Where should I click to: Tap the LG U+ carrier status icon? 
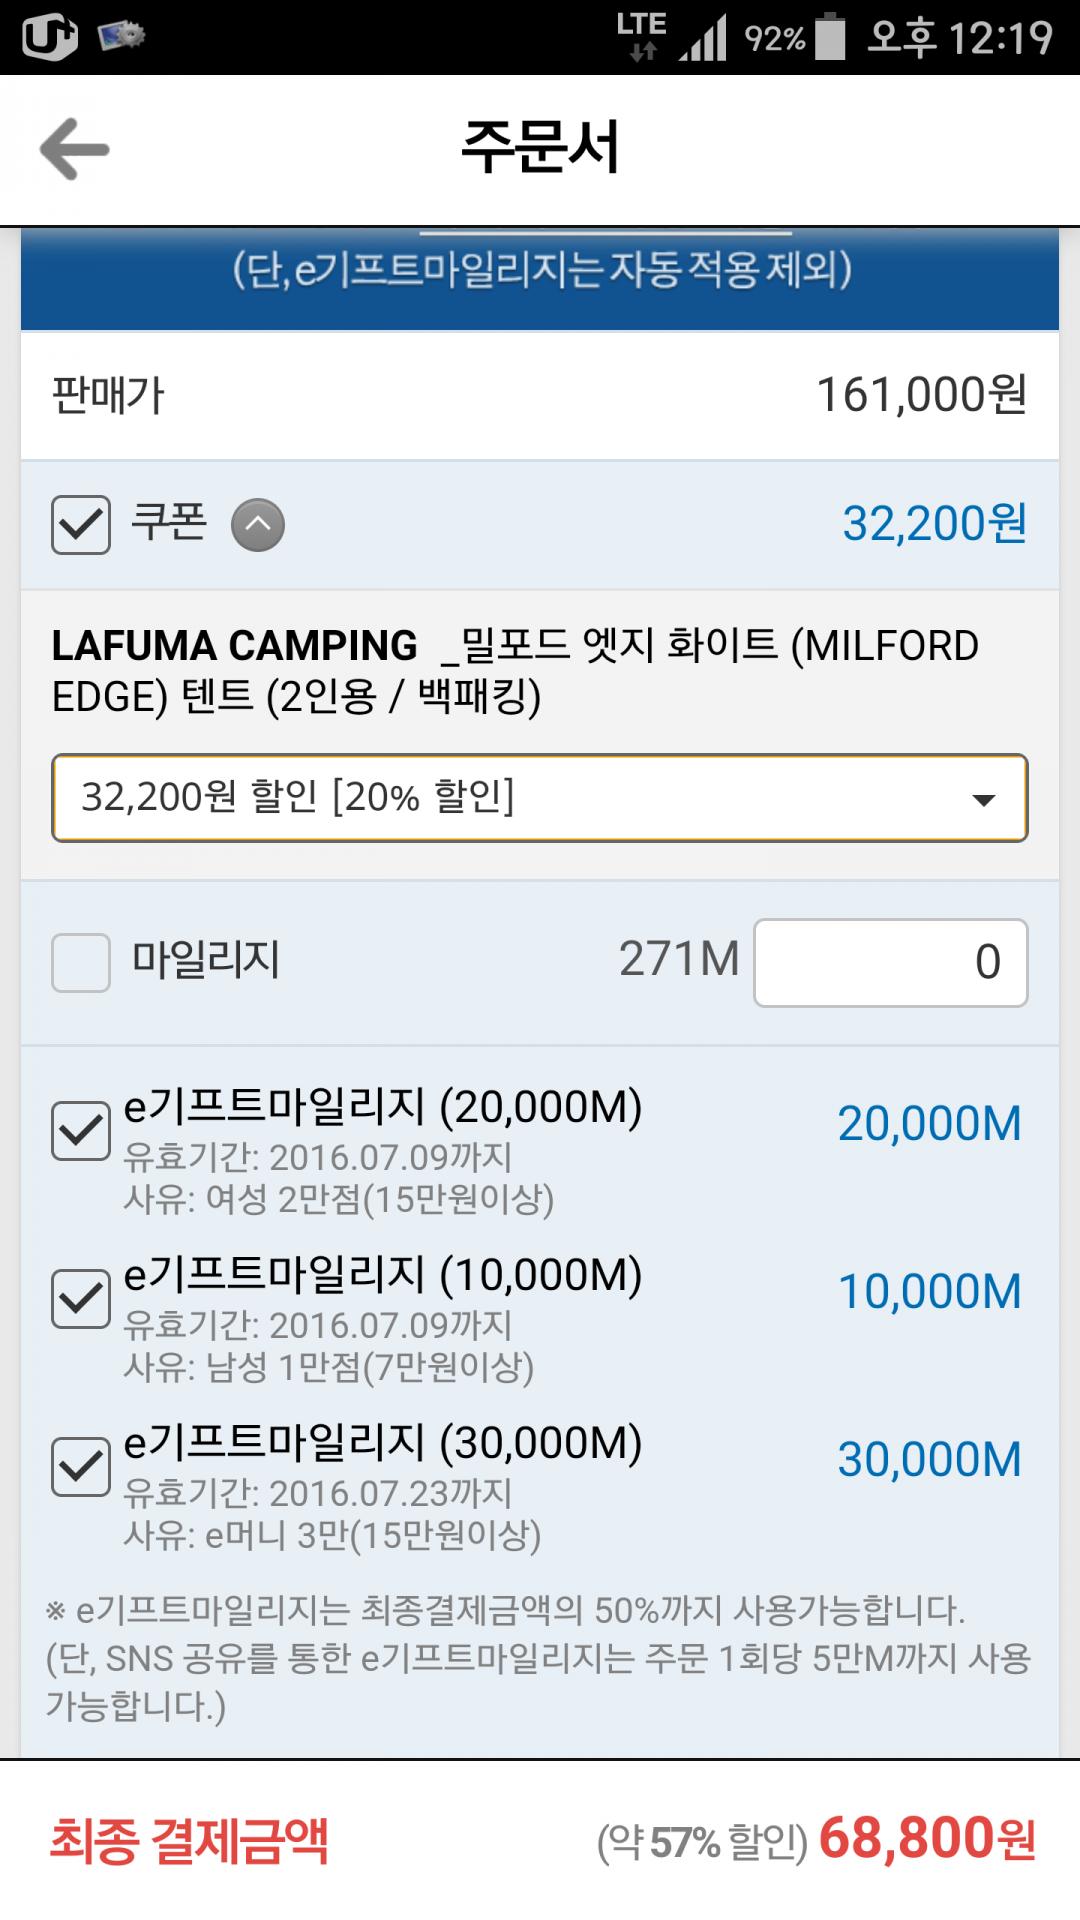(x=49, y=37)
